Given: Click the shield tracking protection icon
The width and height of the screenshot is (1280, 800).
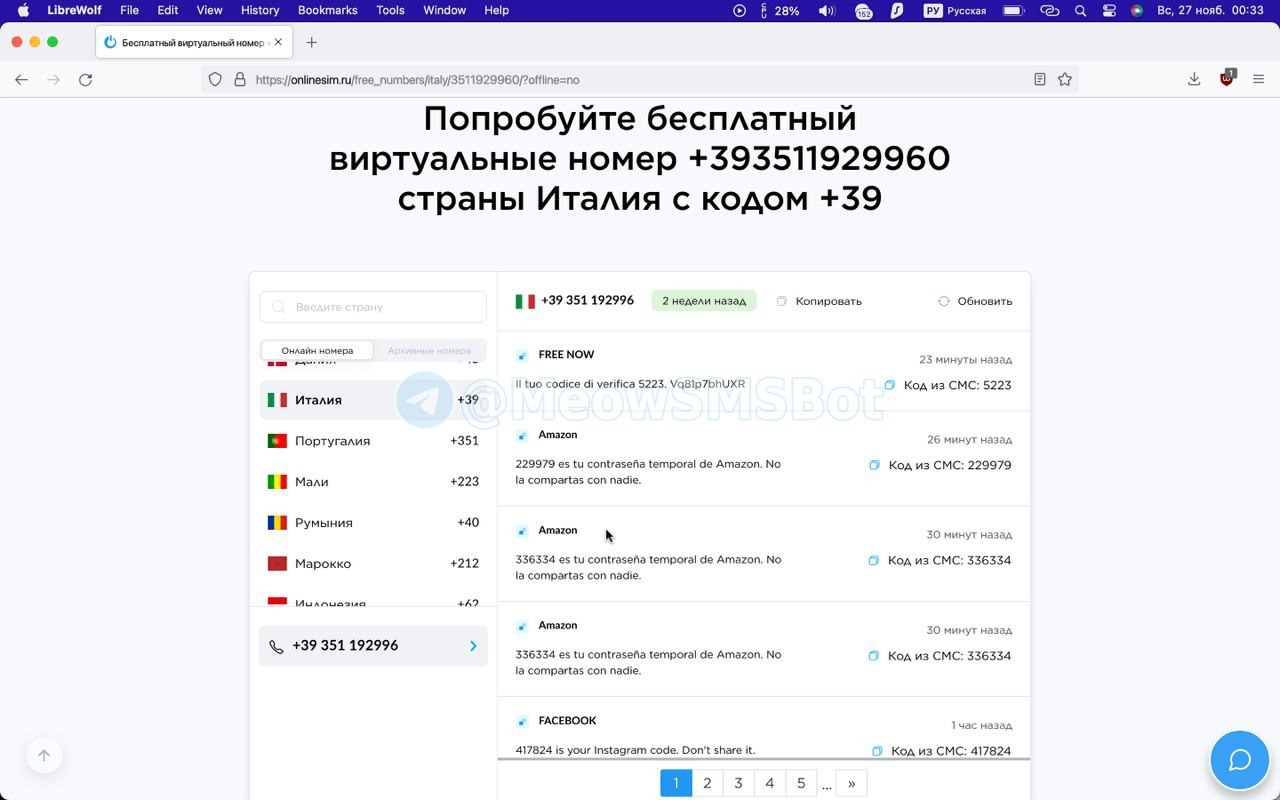Looking at the screenshot, I should point(215,80).
